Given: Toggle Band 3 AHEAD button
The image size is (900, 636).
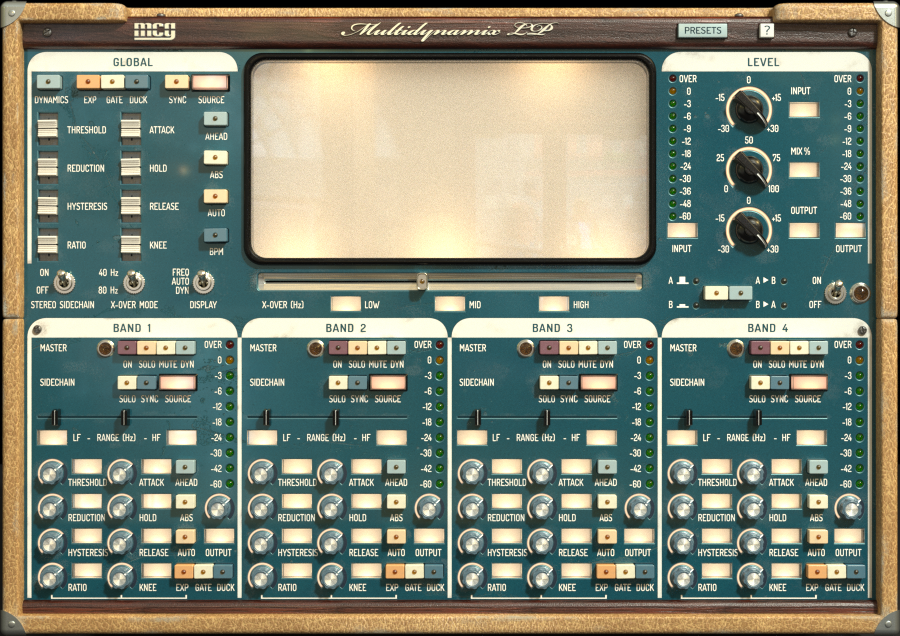Looking at the screenshot, I should click(606, 467).
